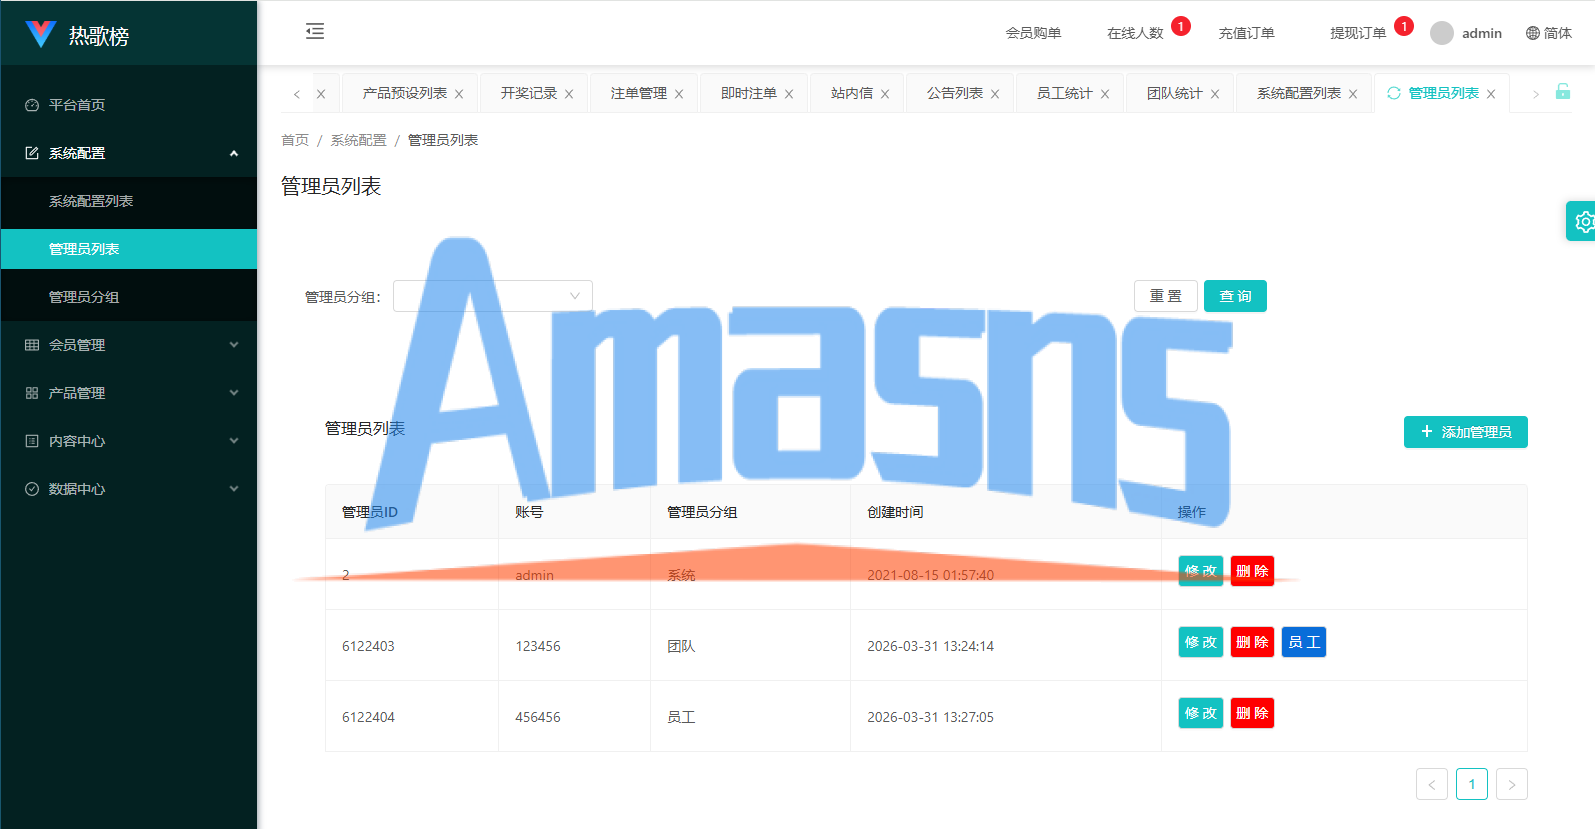
Task: Switch to the 系统配置列表 tab
Action: 1298,93
